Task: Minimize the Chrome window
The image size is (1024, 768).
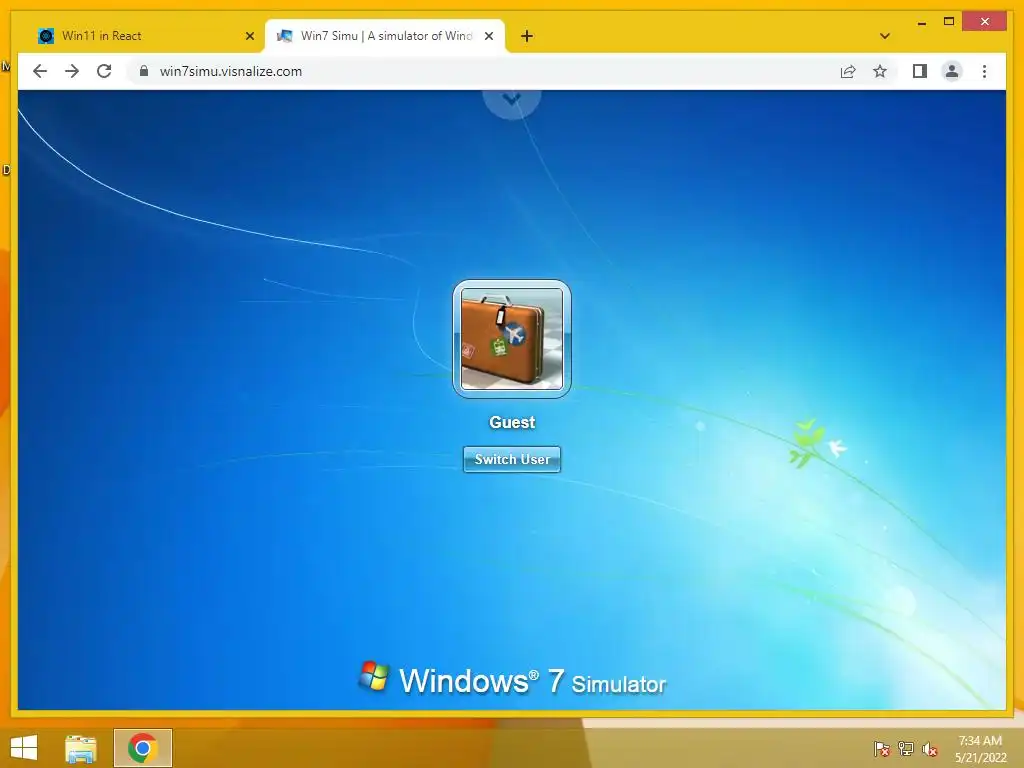Action: tap(921, 22)
